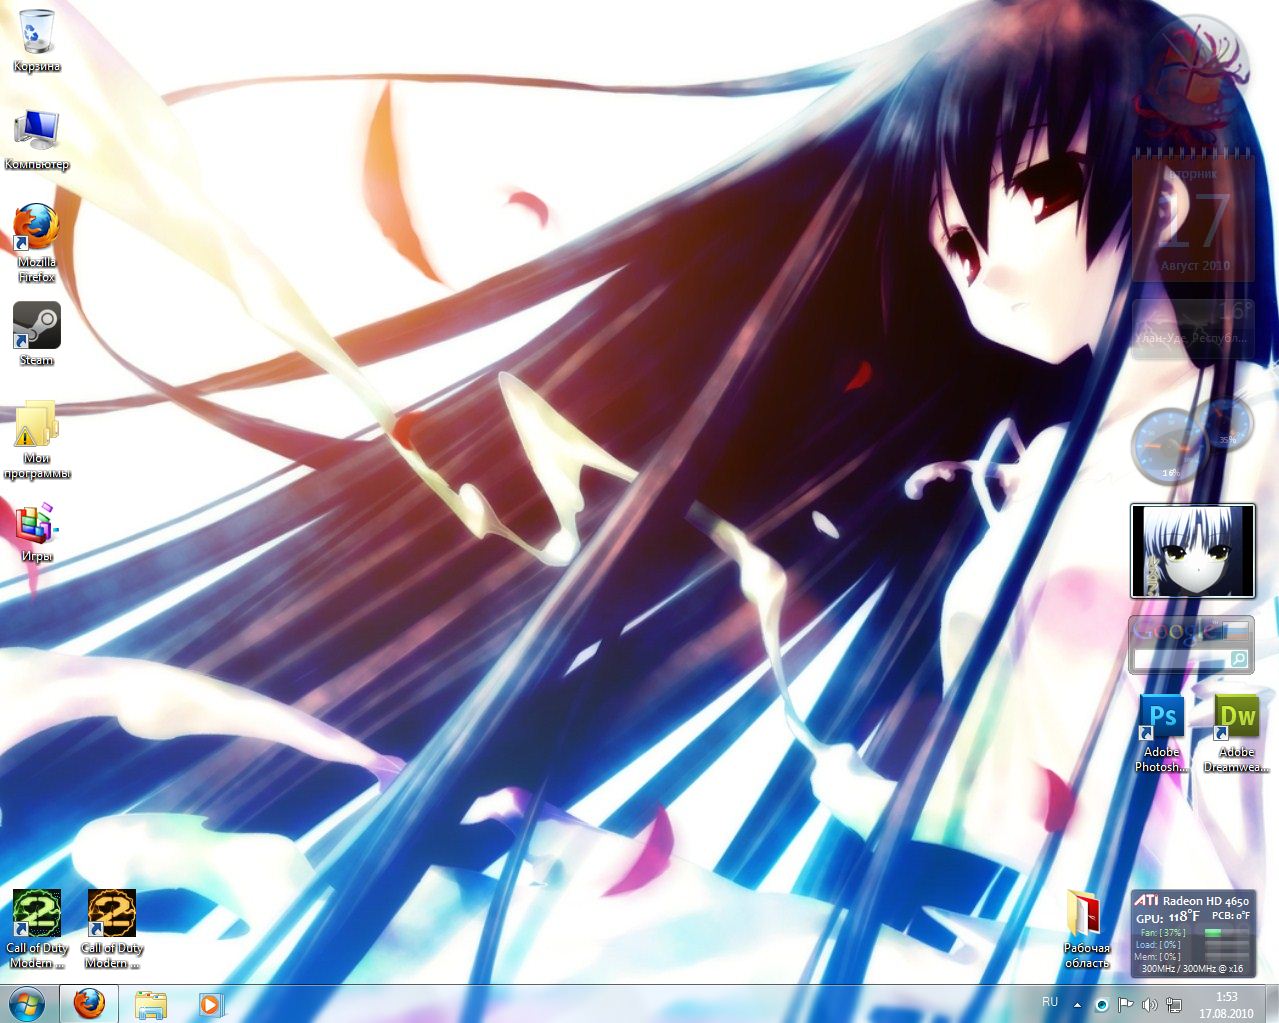Open the RU language indicator
Image resolution: width=1279 pixels, height=1023 pixels.
[x=1050, y=1002]
